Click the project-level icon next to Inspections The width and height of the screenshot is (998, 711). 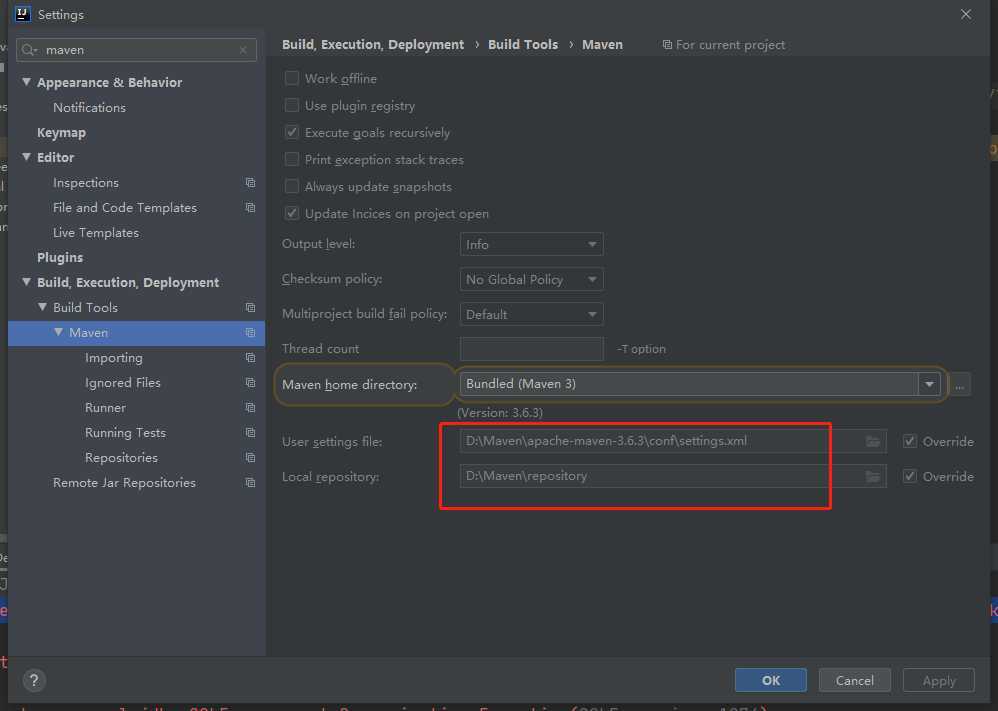[250, 183]
